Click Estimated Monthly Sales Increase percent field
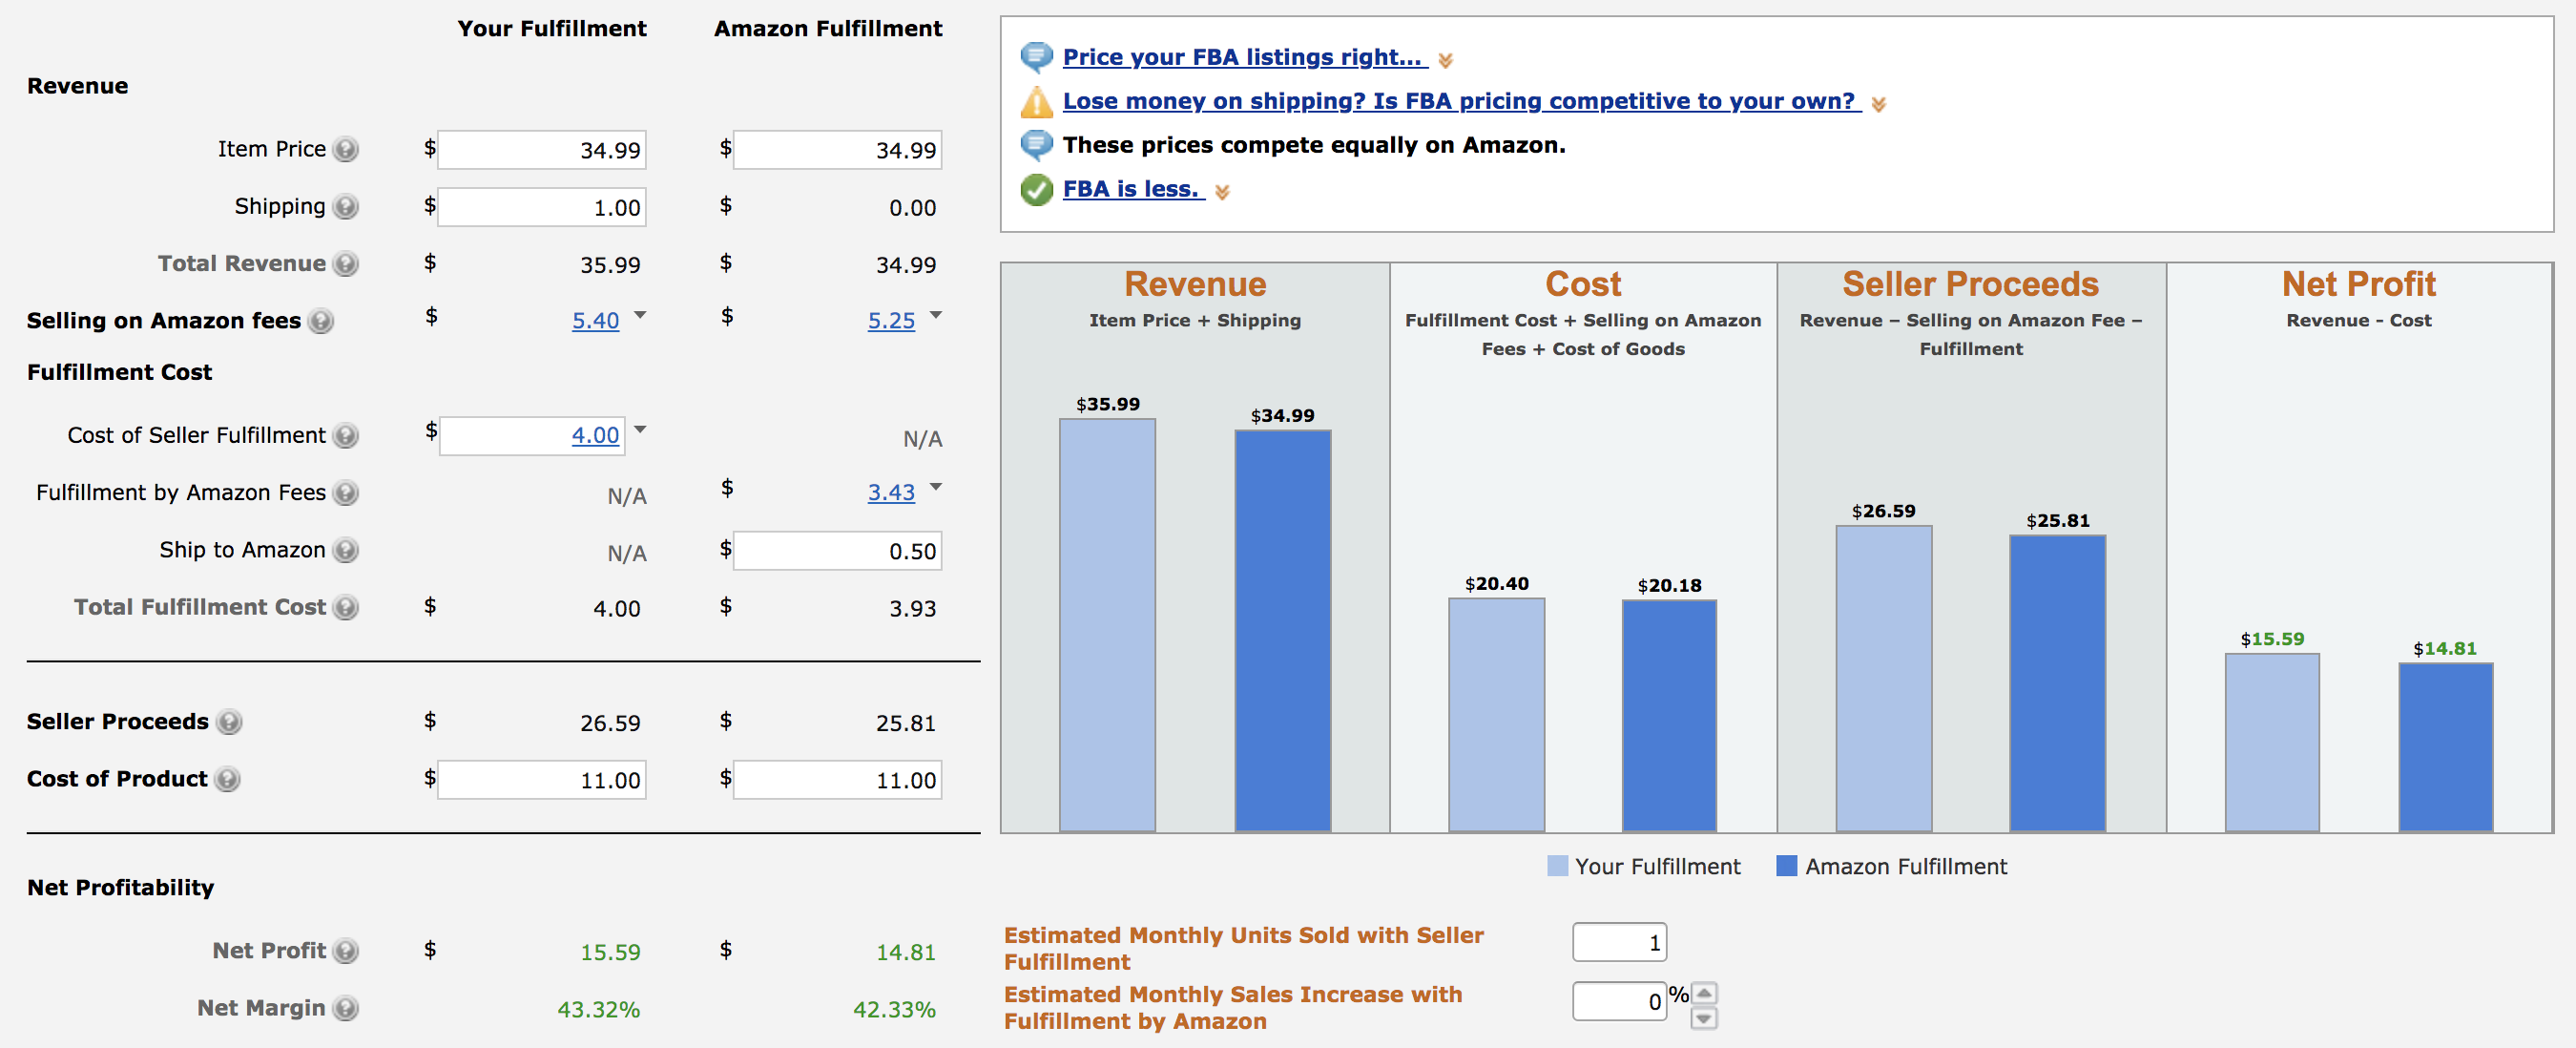Screen dimensions: 2576x1048 (x=1619, y=1001)
